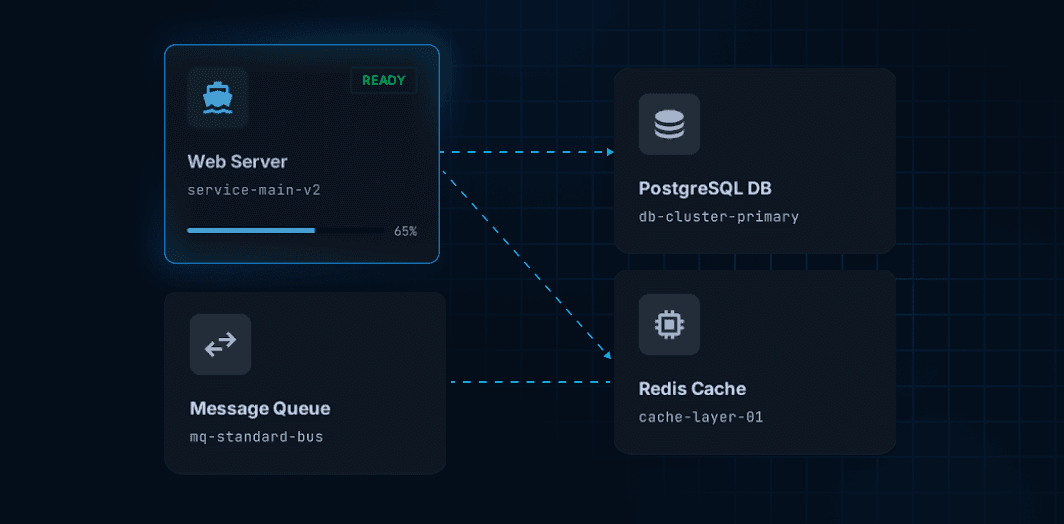This screenshot has height=524, width=1064.
Task: Click the mq-standard-bus identifier
Action: click(256, 437)
